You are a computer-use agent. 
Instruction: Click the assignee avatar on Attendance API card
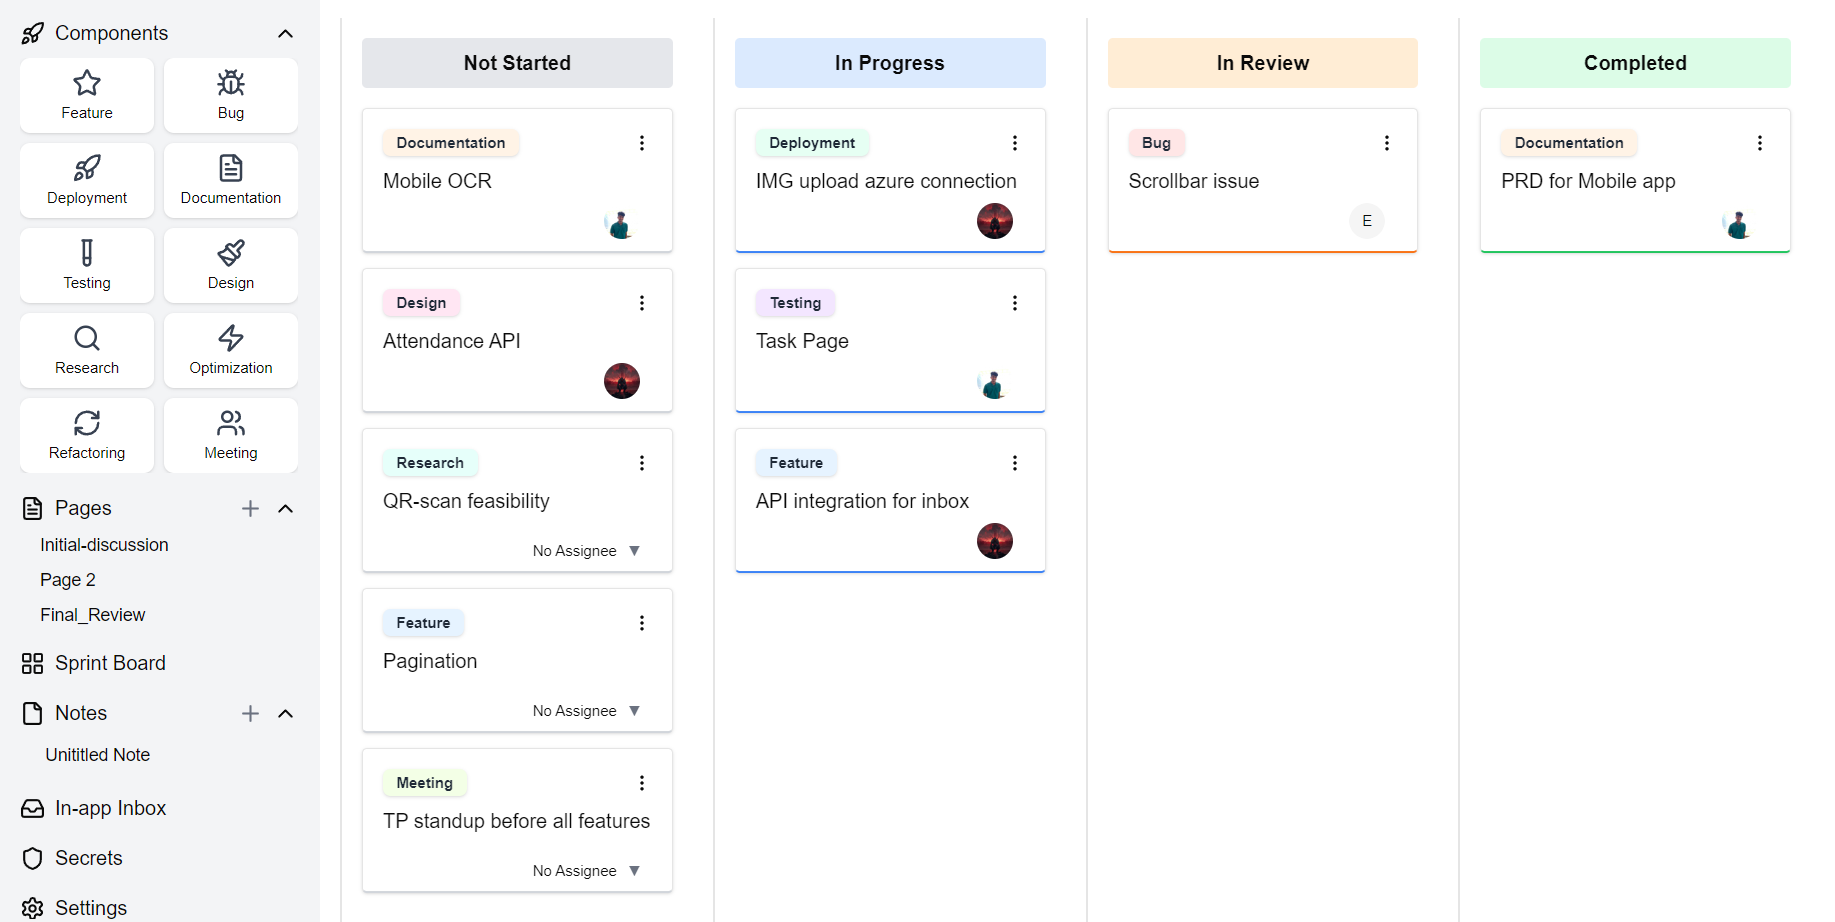(x=622, y=381)
